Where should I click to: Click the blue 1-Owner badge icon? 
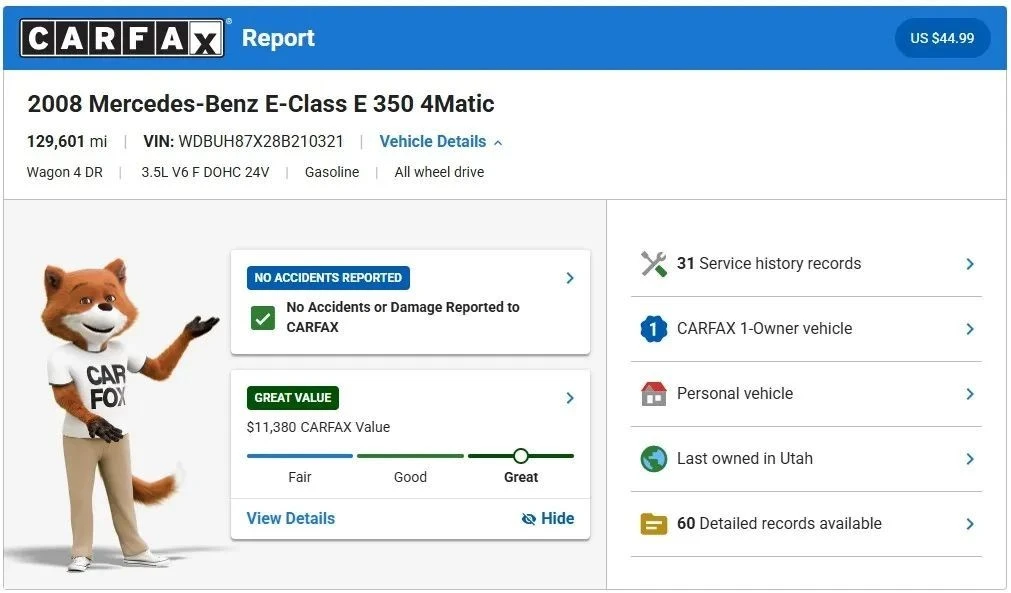point(654,329)
